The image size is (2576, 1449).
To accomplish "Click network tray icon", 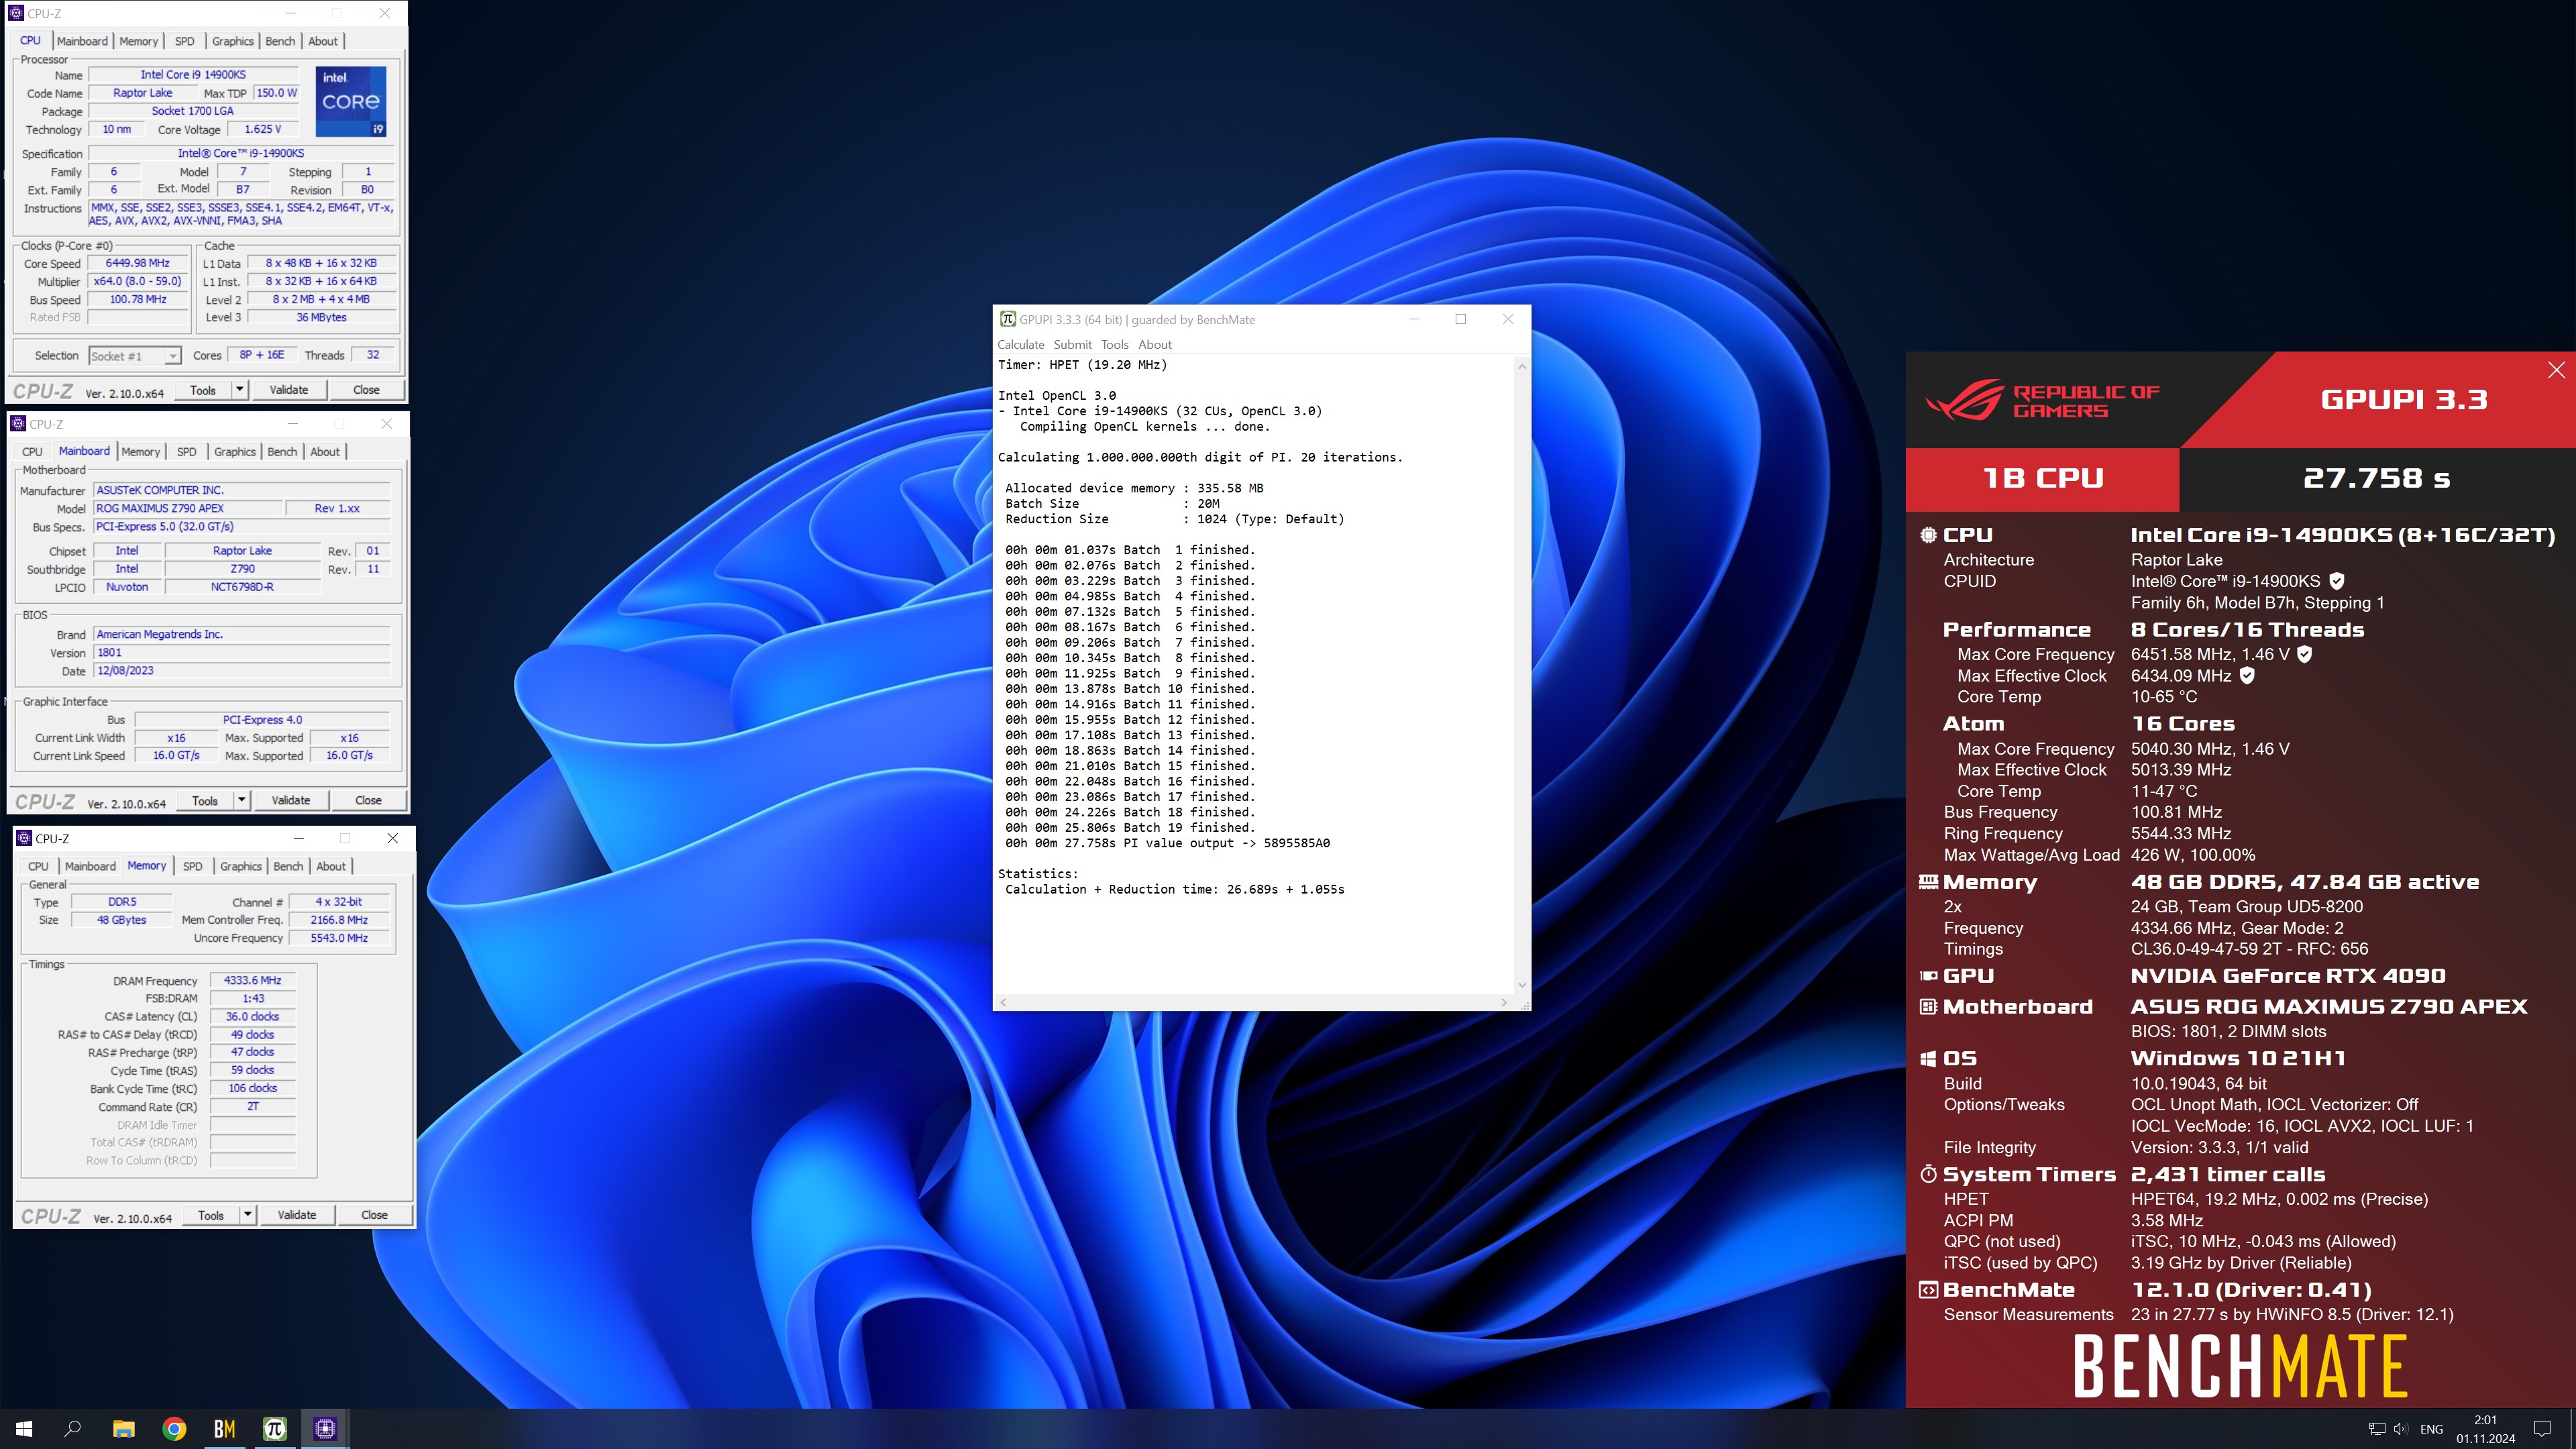I will 2377,1429.
